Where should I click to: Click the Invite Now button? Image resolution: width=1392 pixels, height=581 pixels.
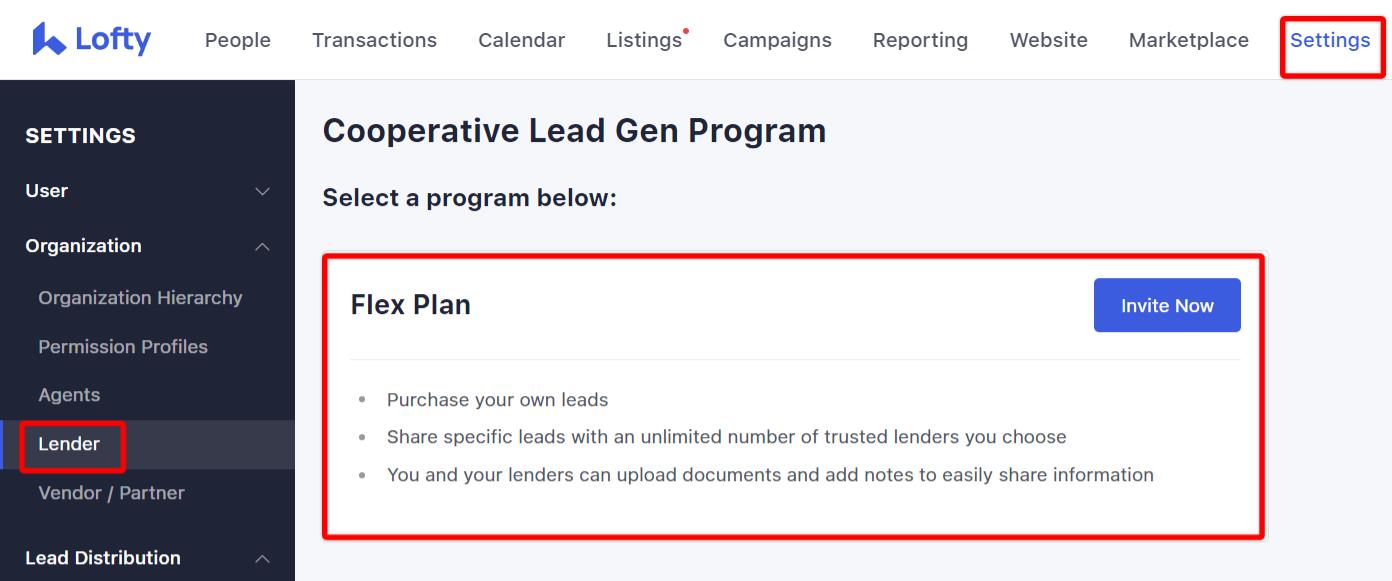pos(1167,305)
